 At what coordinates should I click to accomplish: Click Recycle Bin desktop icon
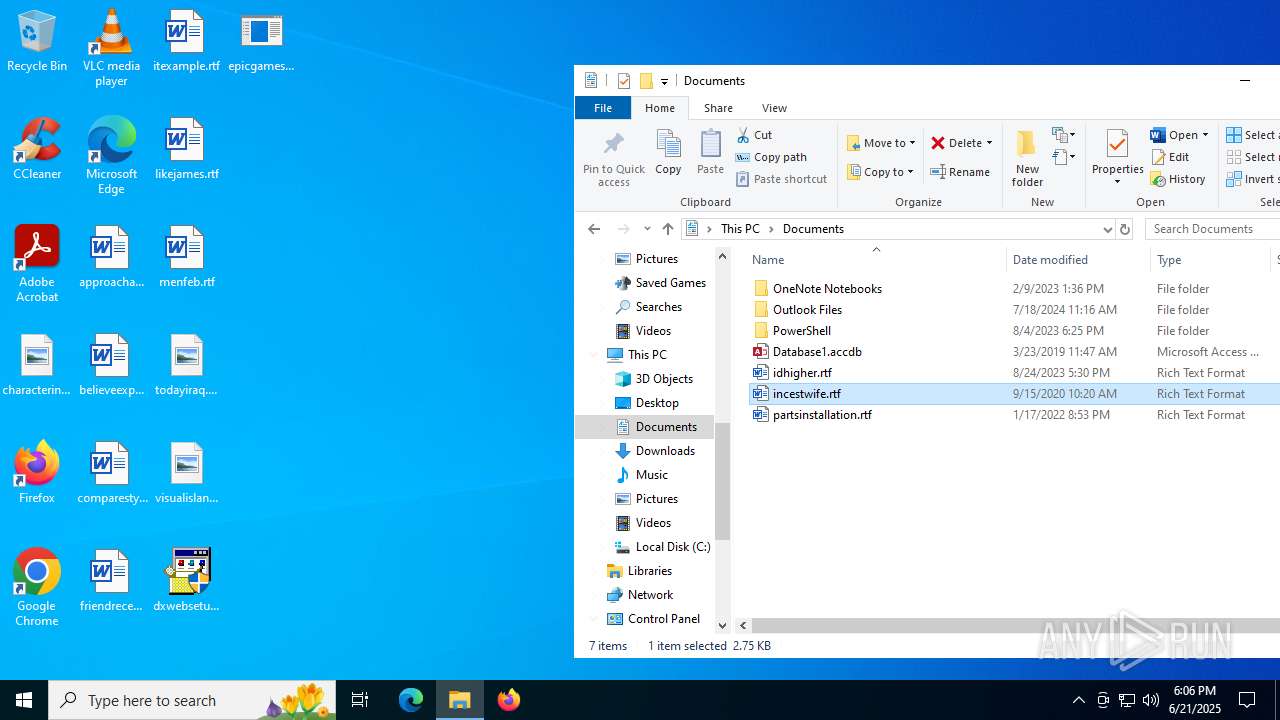(37, 41)
